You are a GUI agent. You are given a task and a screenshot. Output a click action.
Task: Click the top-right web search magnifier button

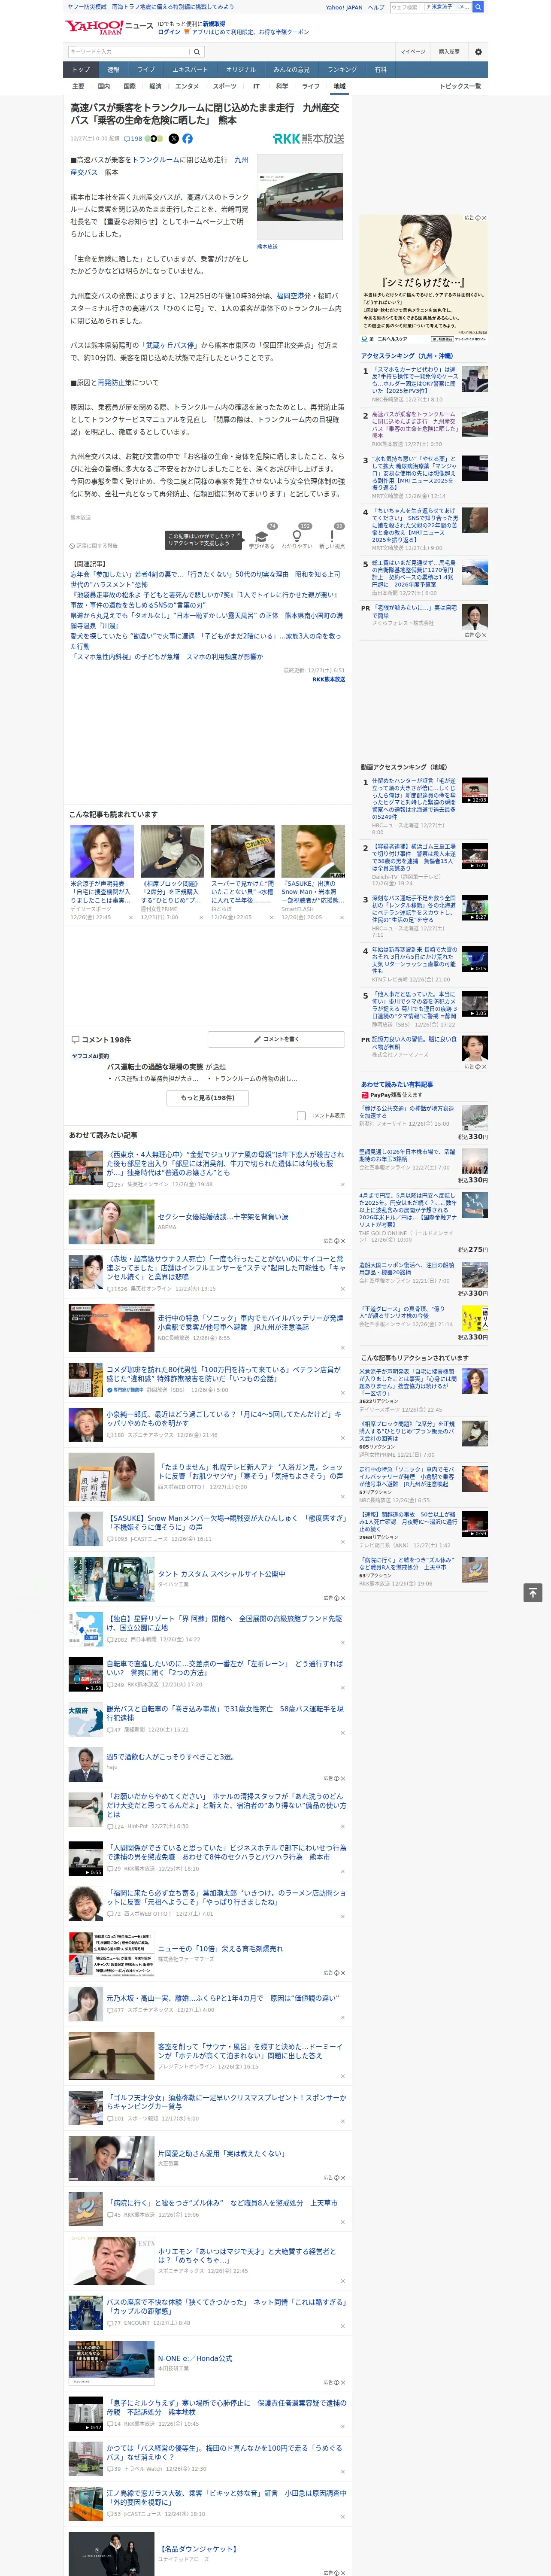coord(478,7)
